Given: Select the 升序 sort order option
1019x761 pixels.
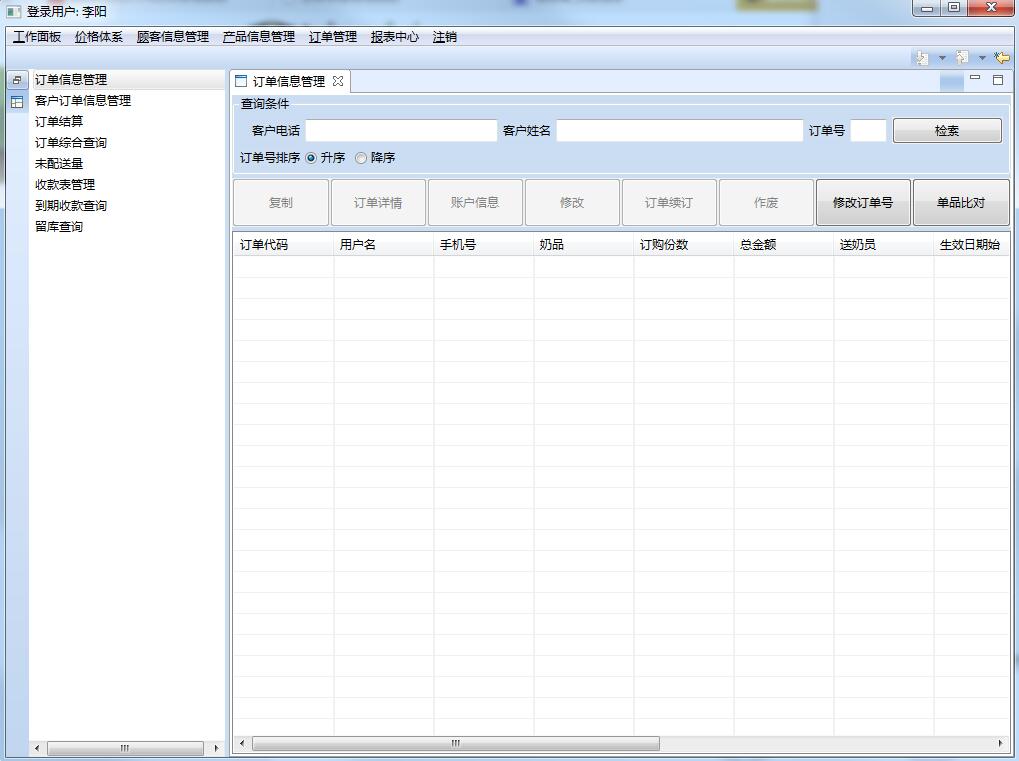Looking at the screenshot, I should click(x=313, y=157).
